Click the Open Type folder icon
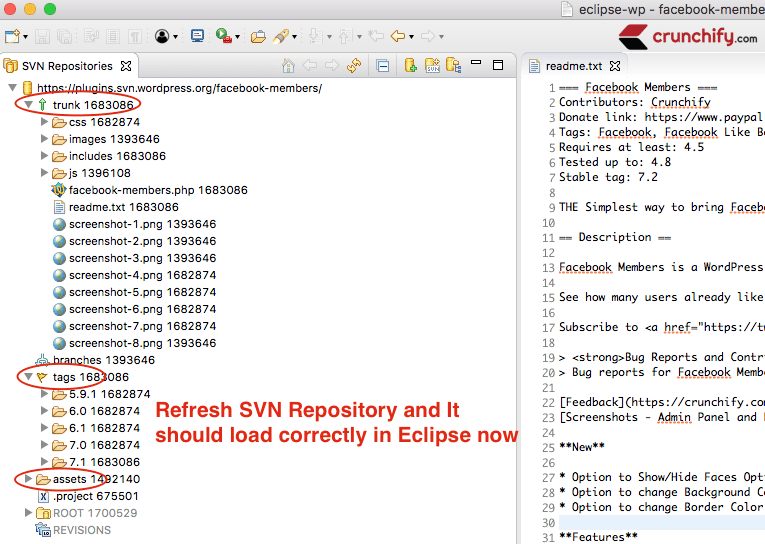Viewport: 765px width, 544px height. point(258,37)
